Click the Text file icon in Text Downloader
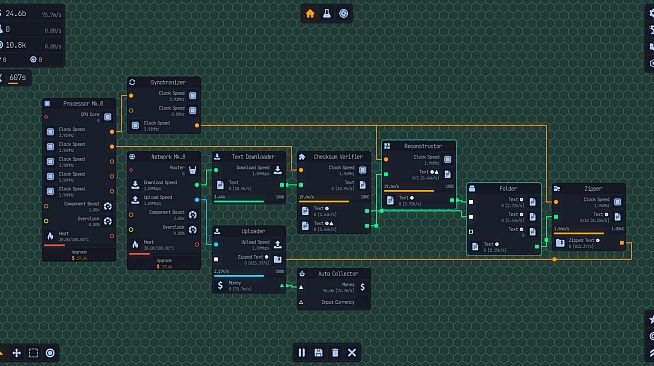The height and width of the screenshot is (366, 654). click(220, 185)
